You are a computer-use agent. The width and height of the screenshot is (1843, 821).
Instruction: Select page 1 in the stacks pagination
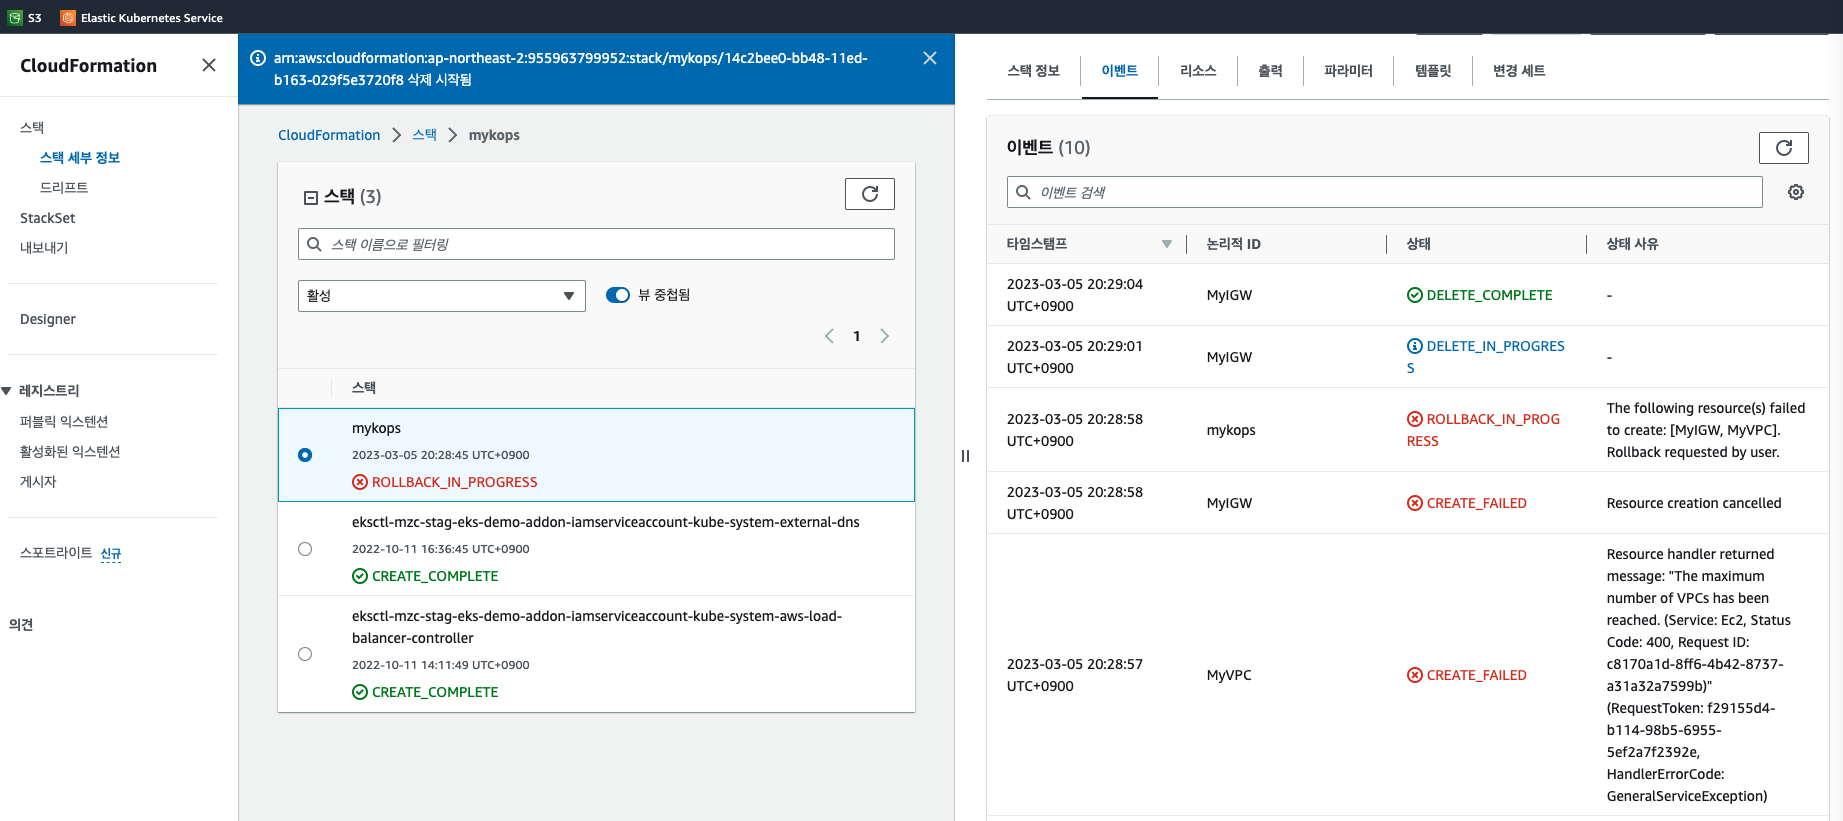pyautogui.click(x=857, y=336)
